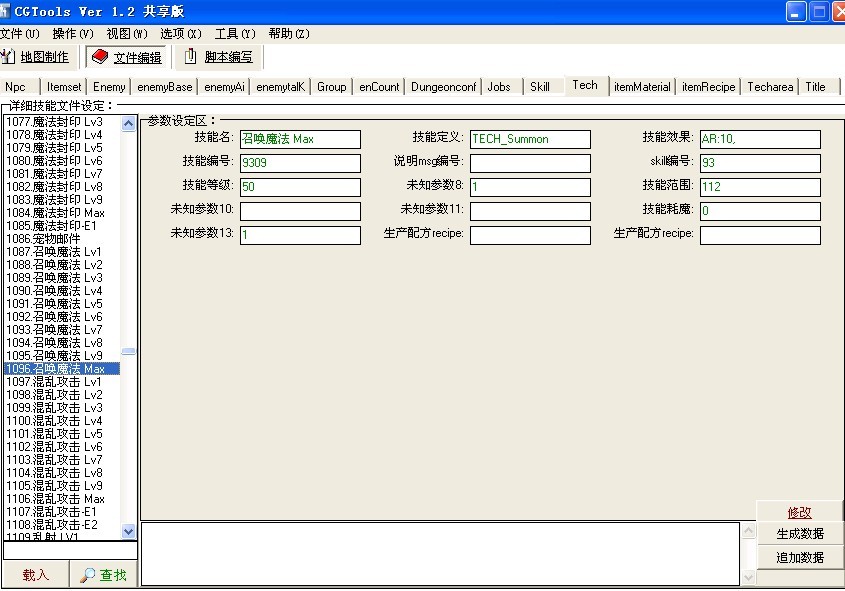This screenshot has width=845, height=591.
Task: Open the 视图(W) menu
Action: click(127, 34)
